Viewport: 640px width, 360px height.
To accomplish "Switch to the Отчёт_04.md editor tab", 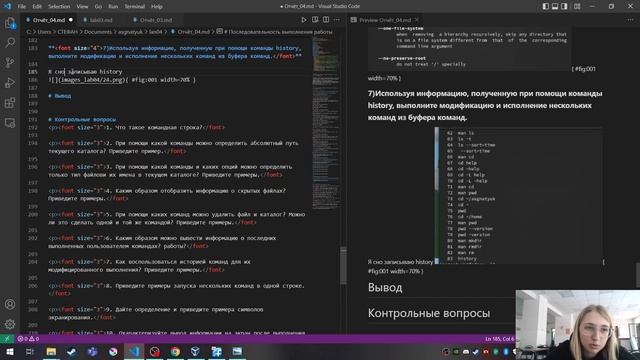I will [x=49, y=20].
